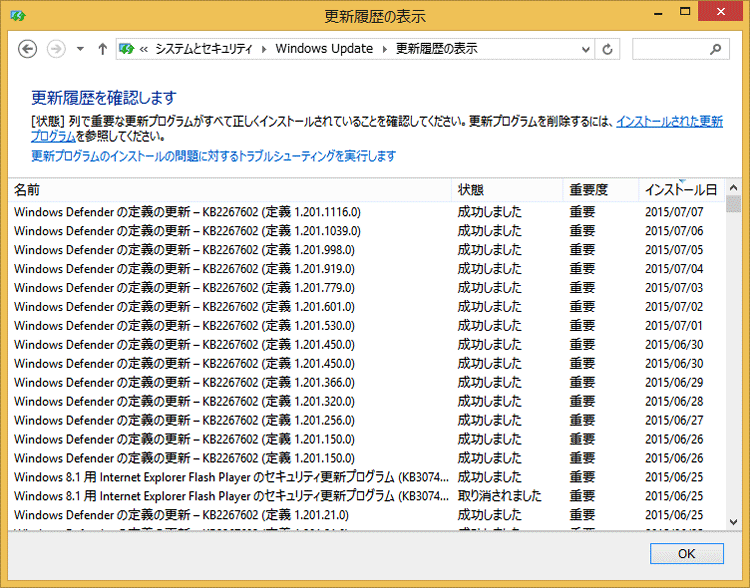Viewport: 750px width, 588px height.
Task: Open the recent locations dropdown
Action: [x=80, y=49]
